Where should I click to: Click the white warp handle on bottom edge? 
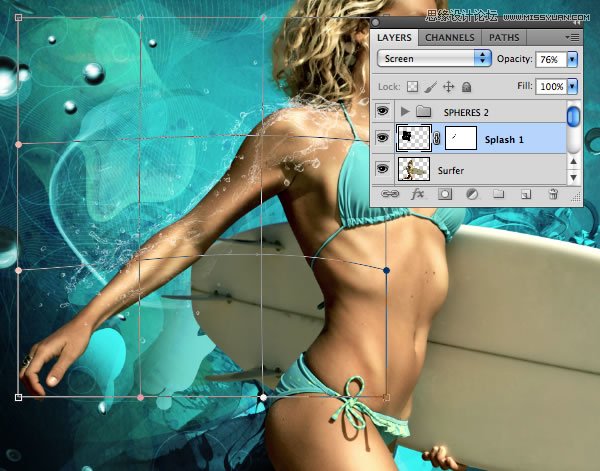point(263,398)
